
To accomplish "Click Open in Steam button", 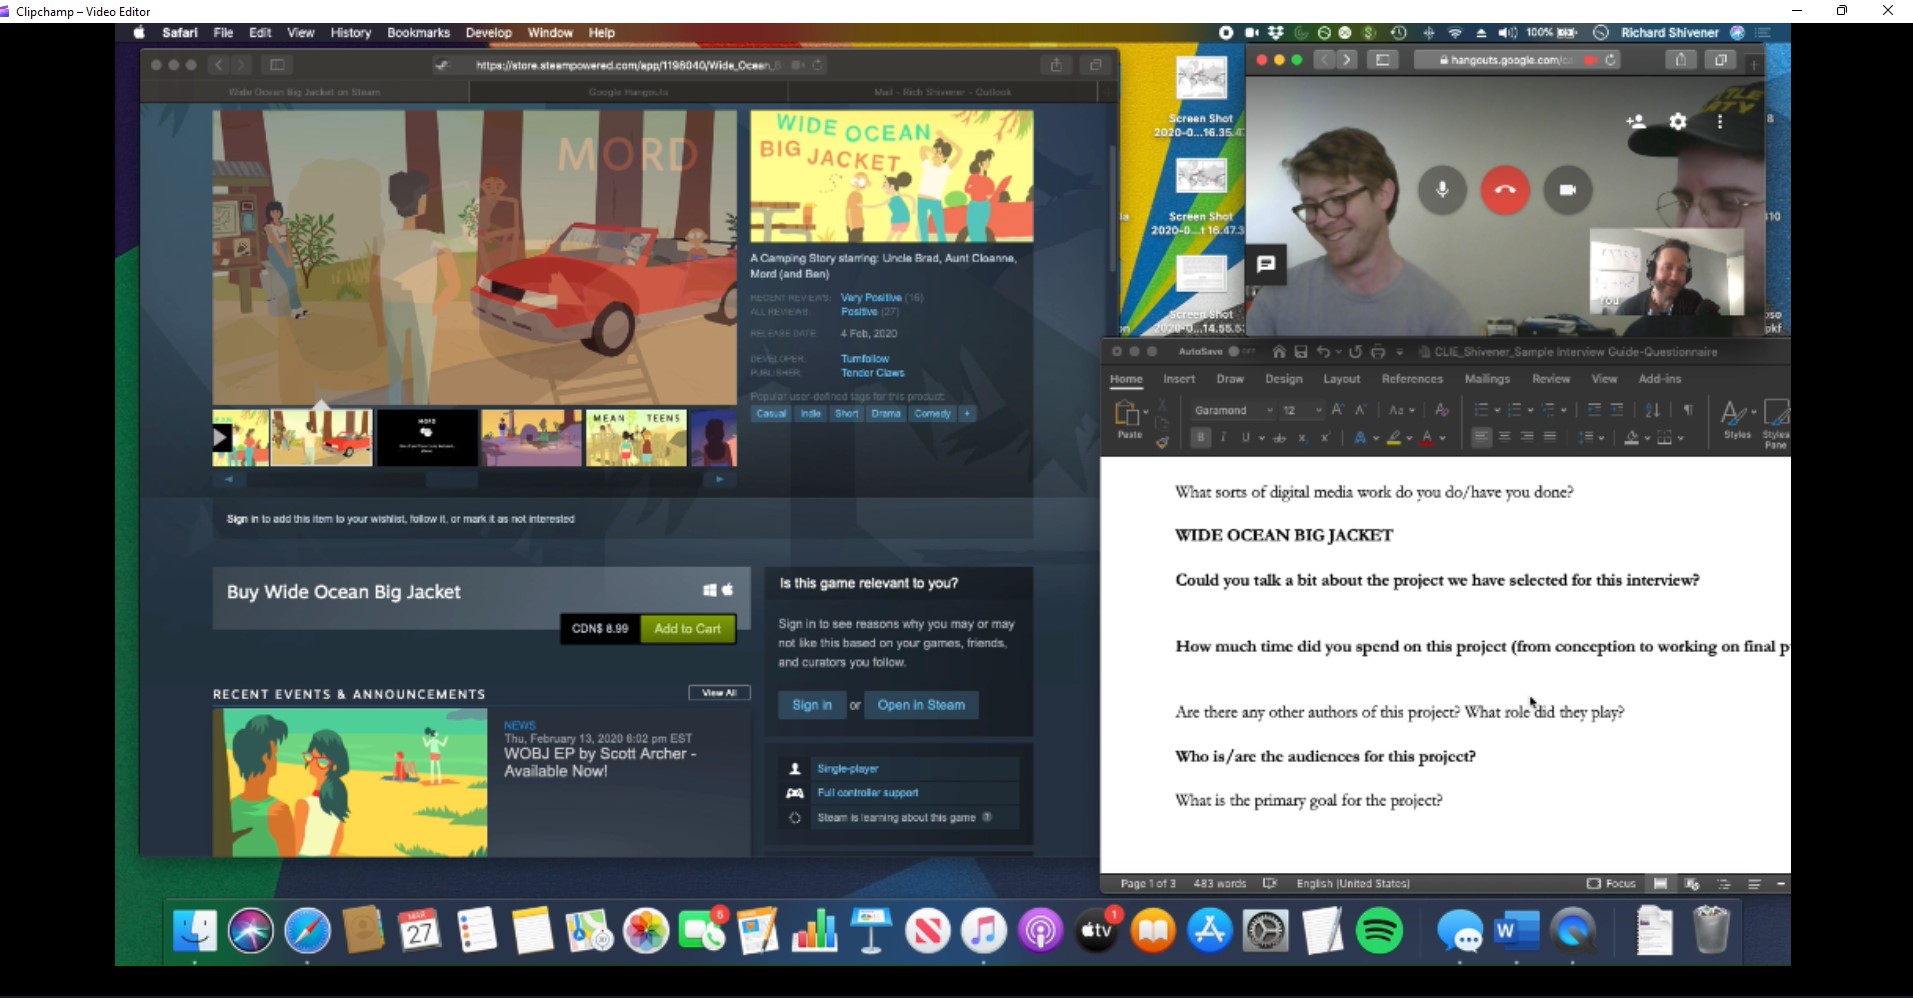I will click(x=921, y=705).
